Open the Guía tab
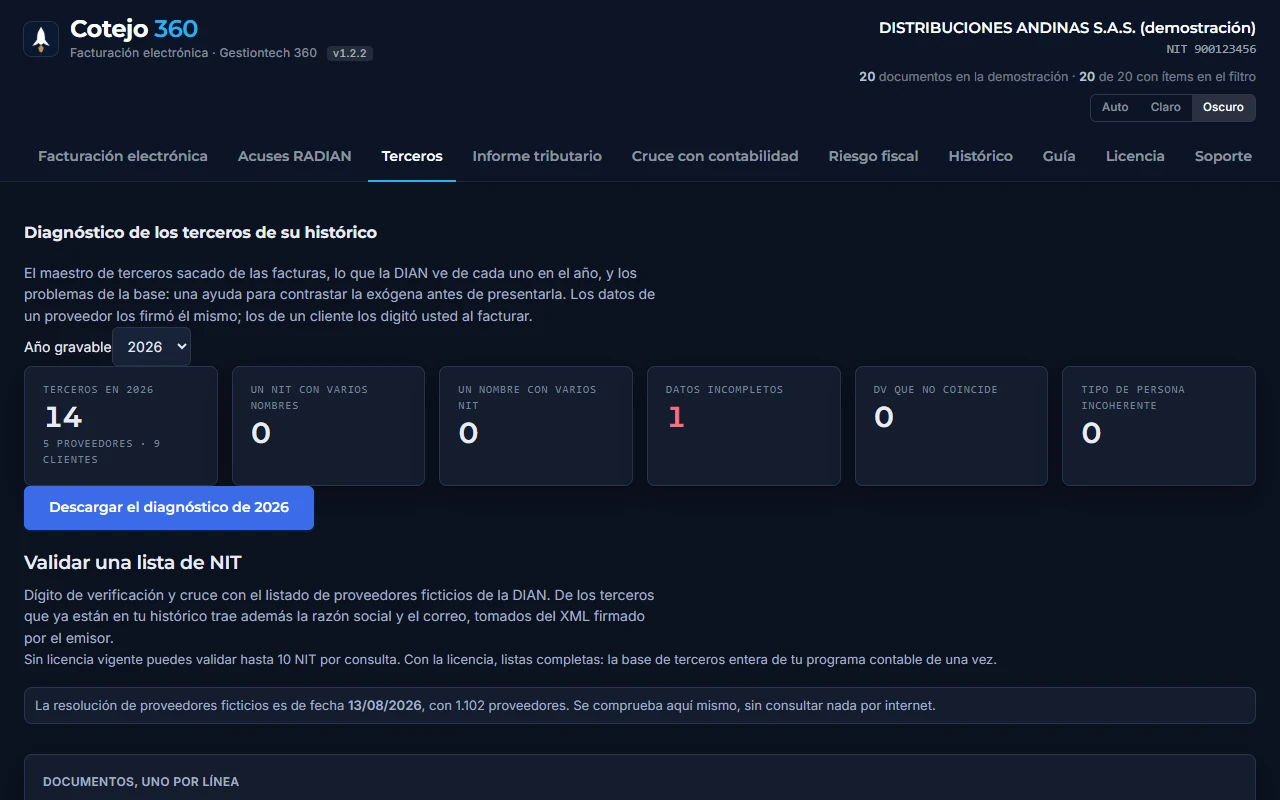 pos(1059,156)
